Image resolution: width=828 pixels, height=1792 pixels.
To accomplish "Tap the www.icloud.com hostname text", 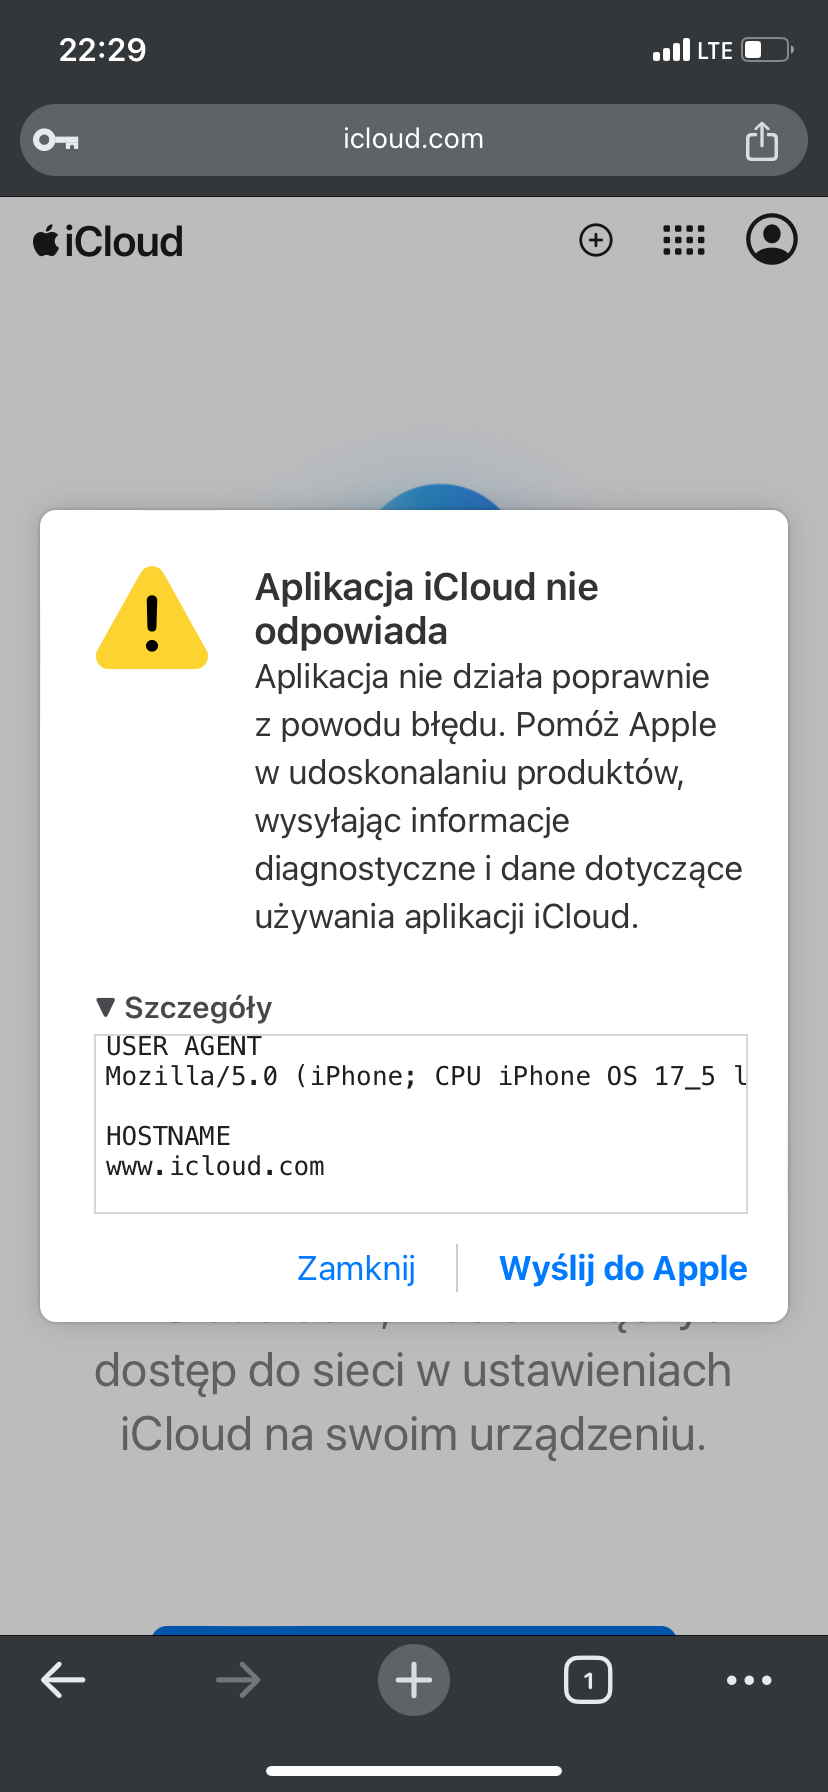I will click(x=215, y=1167).
